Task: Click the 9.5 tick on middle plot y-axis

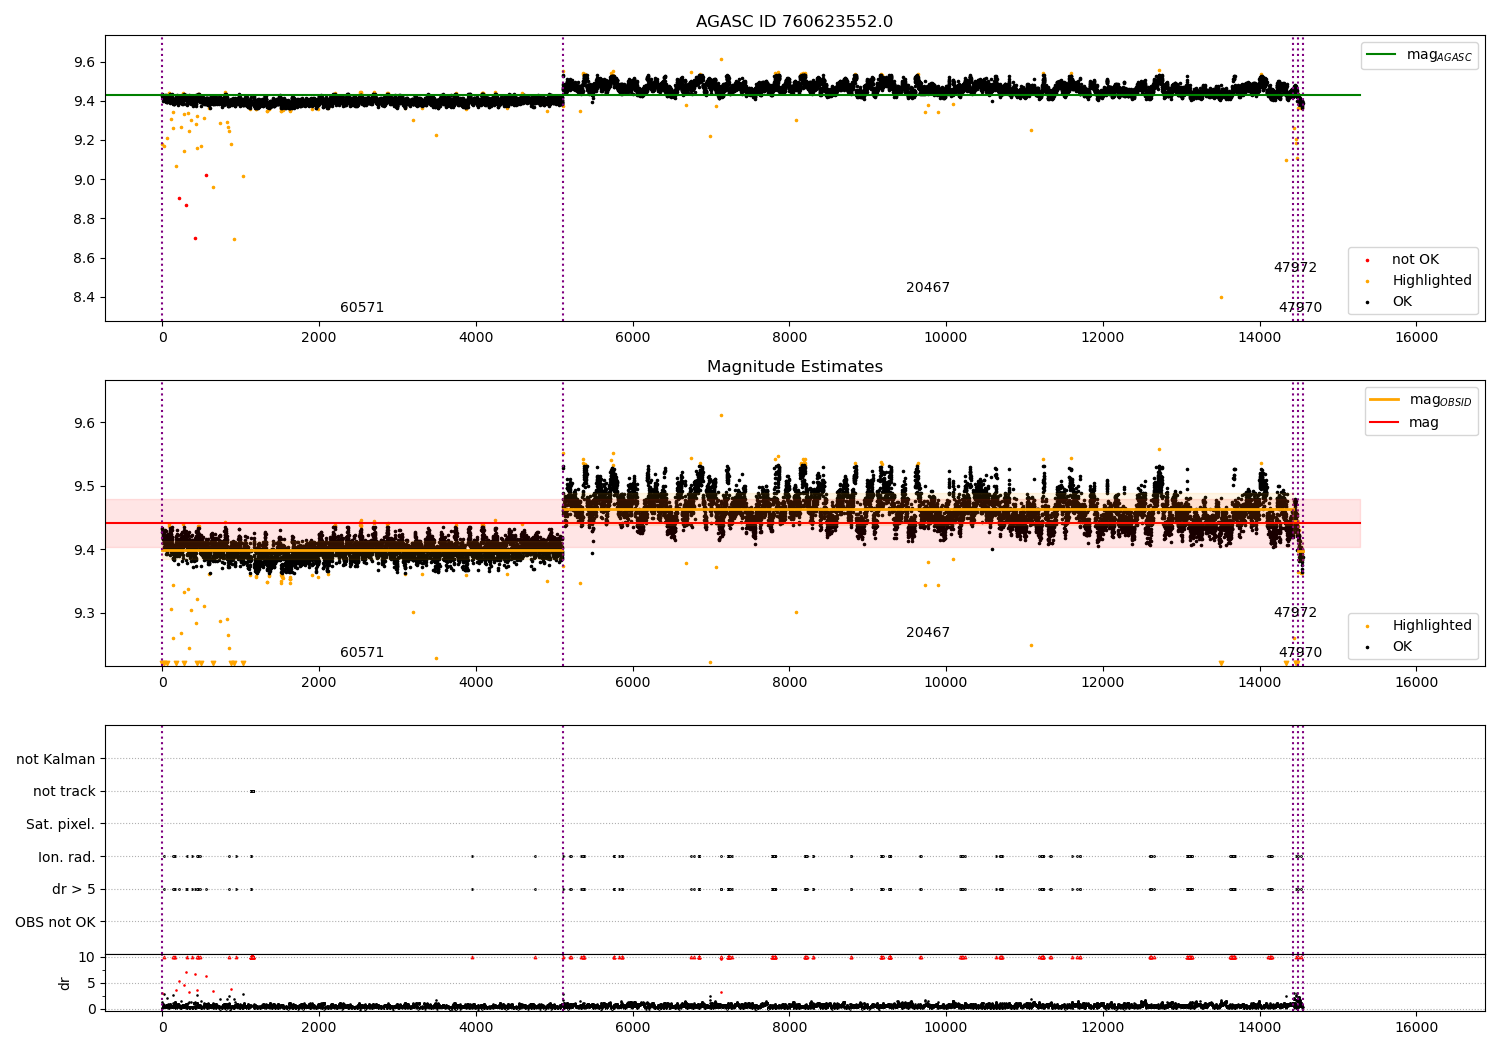Action: (84, 487)
